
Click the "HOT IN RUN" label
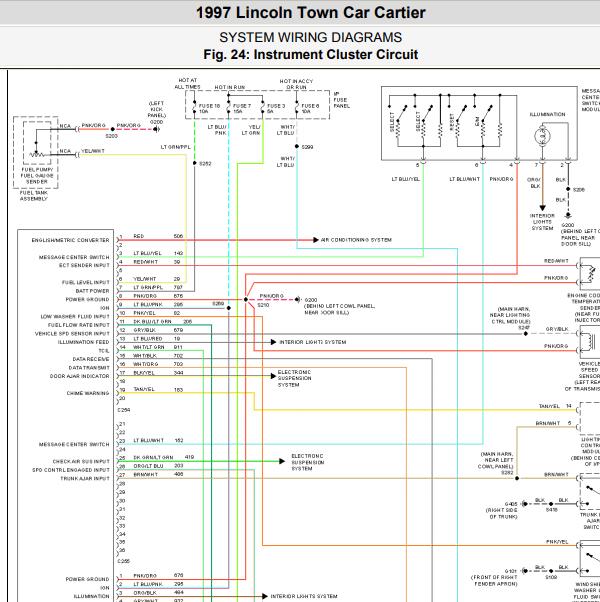(230, 88)
